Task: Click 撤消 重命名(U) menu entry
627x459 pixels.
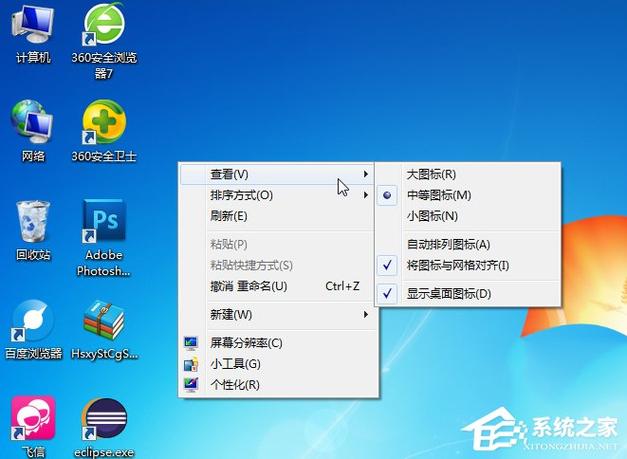Action: click(x=277, y=286)
